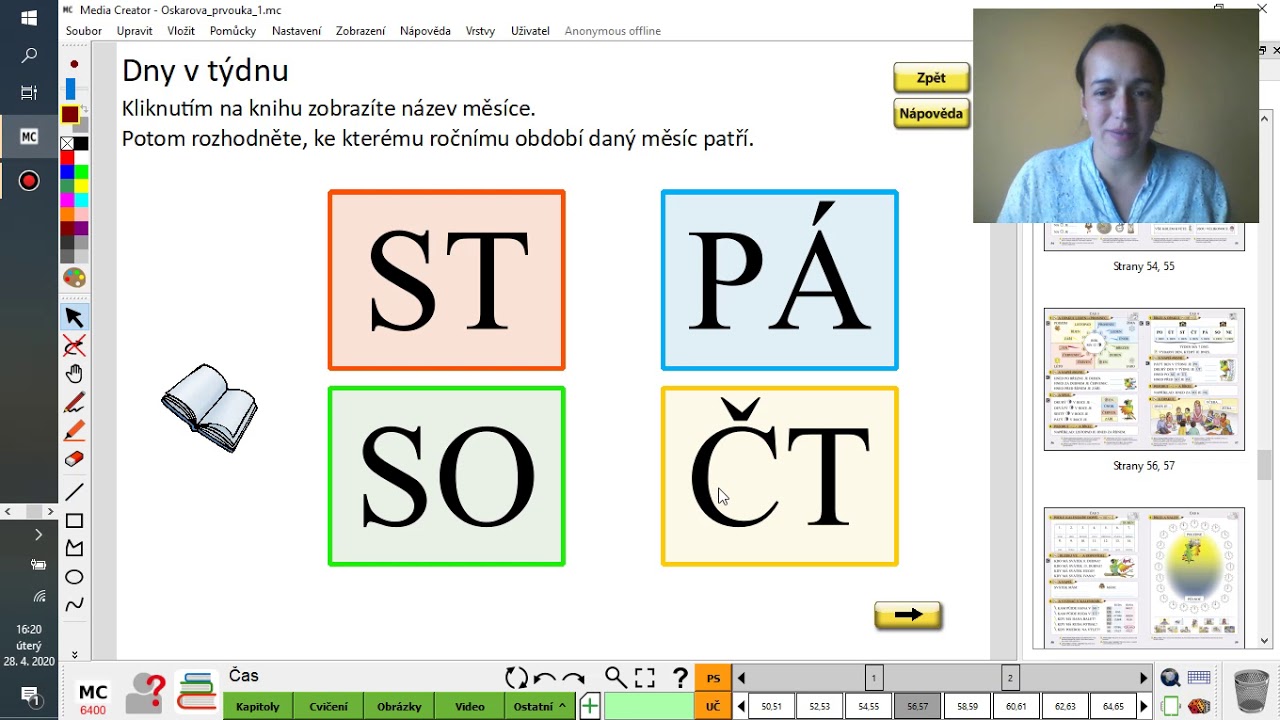Select the polygon shape tool

[x=74, y=548]
